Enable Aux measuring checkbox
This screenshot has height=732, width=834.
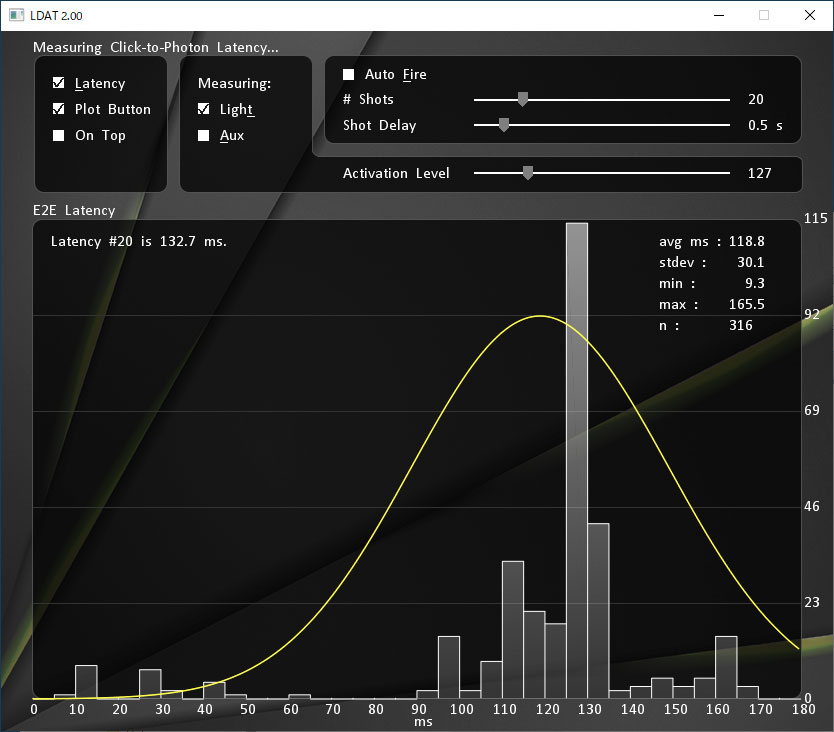(x=204, y=135)
